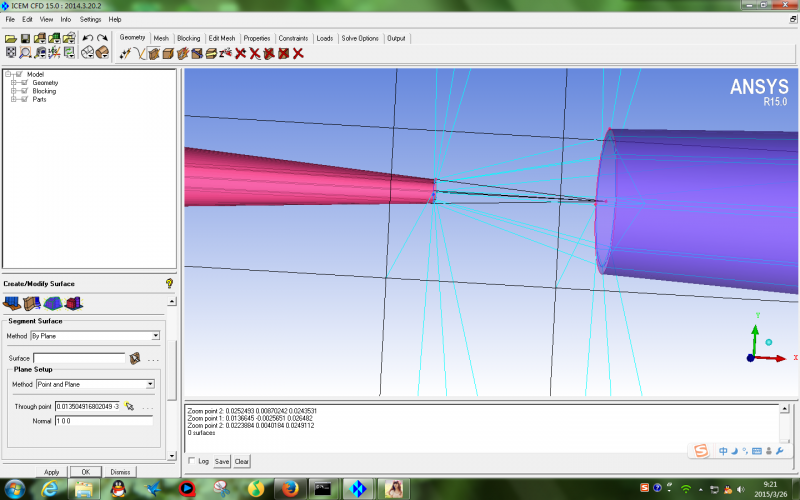Select the Create/Modify Curve tool
The width and height of the screenshot is (800, 500).
click(140, 53)
